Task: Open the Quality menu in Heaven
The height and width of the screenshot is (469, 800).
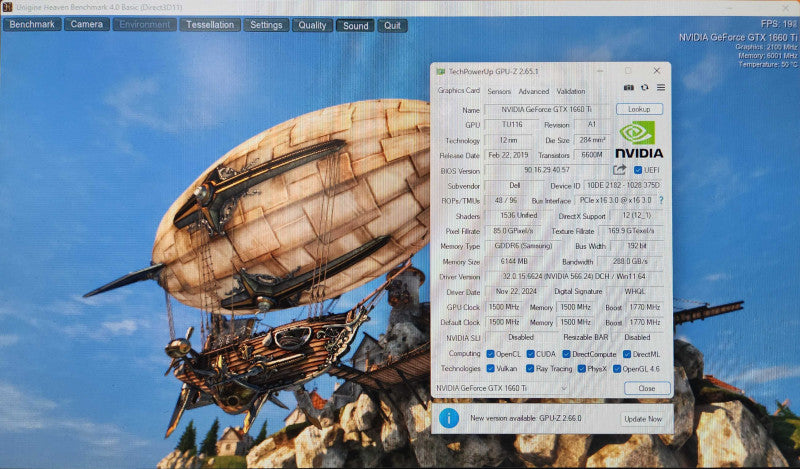Action: [x=312, y=26]
